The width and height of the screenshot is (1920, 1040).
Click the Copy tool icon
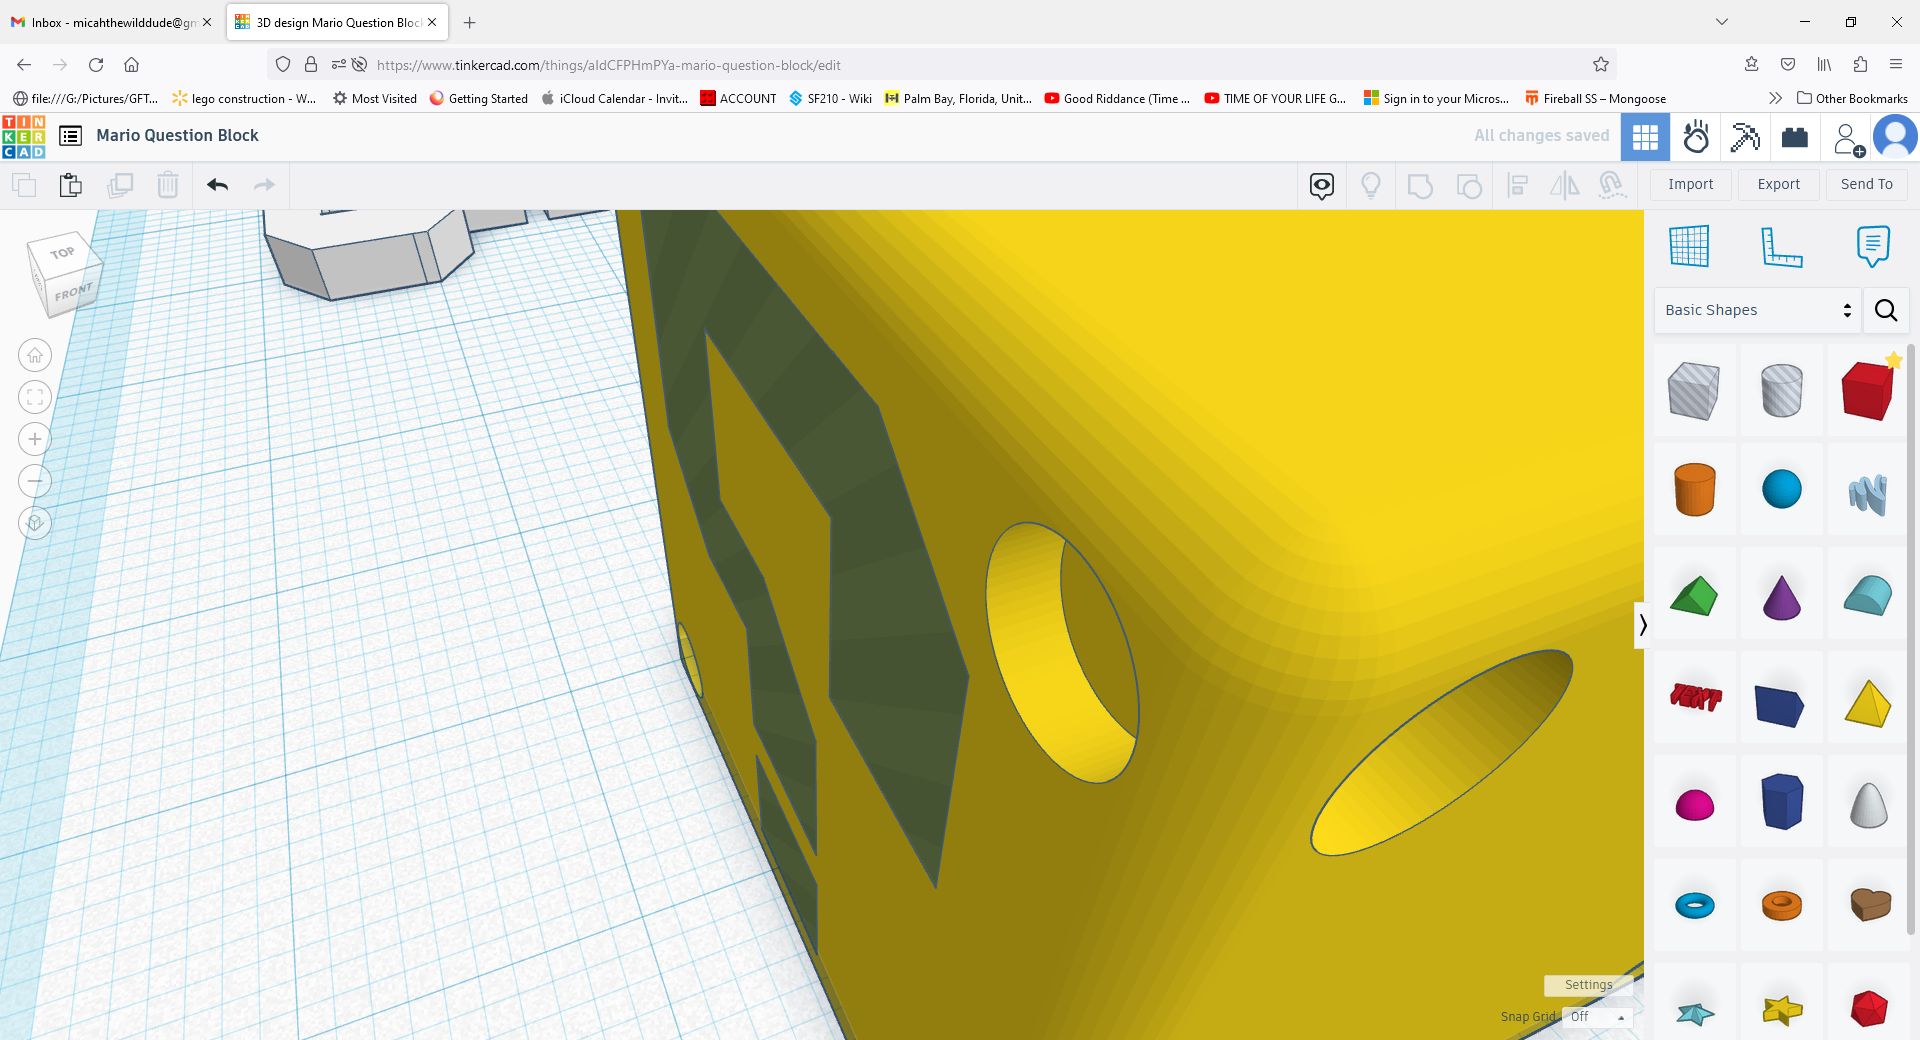coord(24,185)
